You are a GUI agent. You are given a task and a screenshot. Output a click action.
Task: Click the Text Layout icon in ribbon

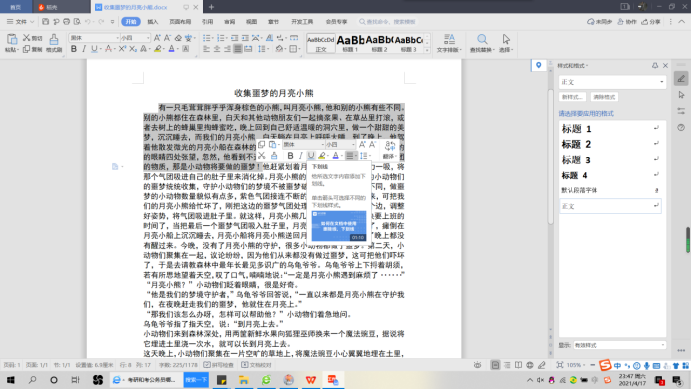449,39
